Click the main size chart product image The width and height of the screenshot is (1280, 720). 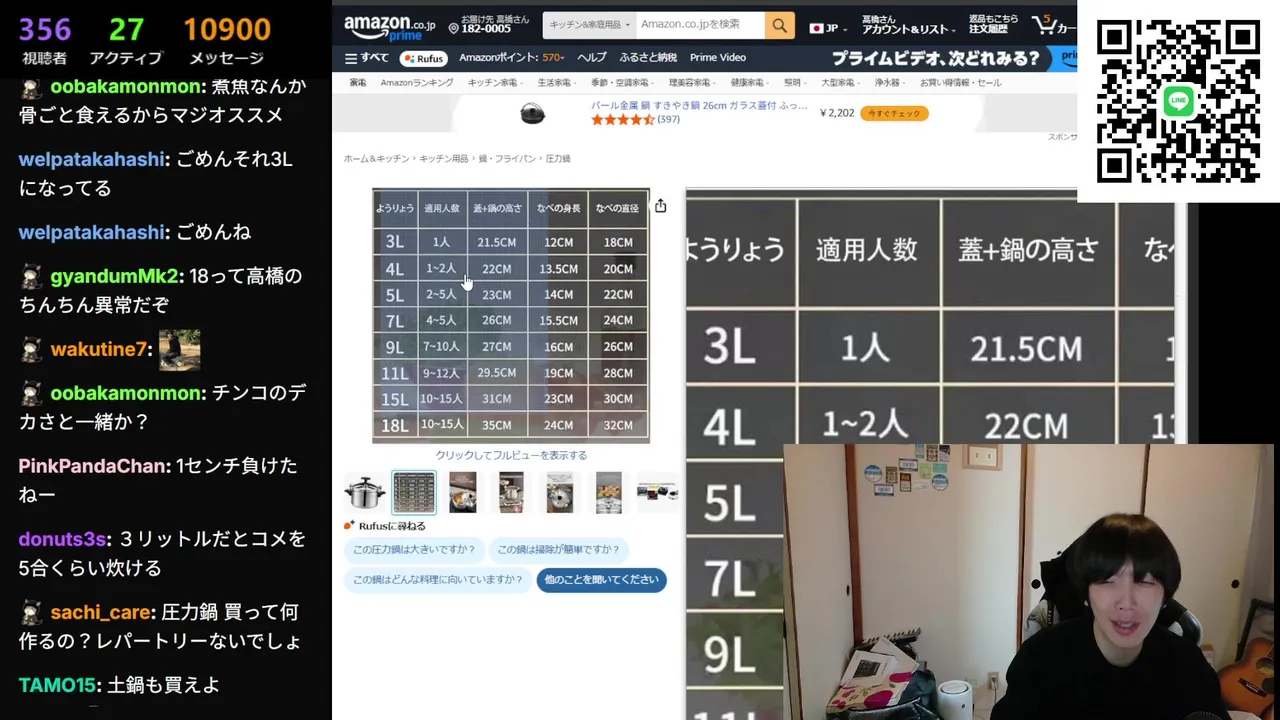511,315
